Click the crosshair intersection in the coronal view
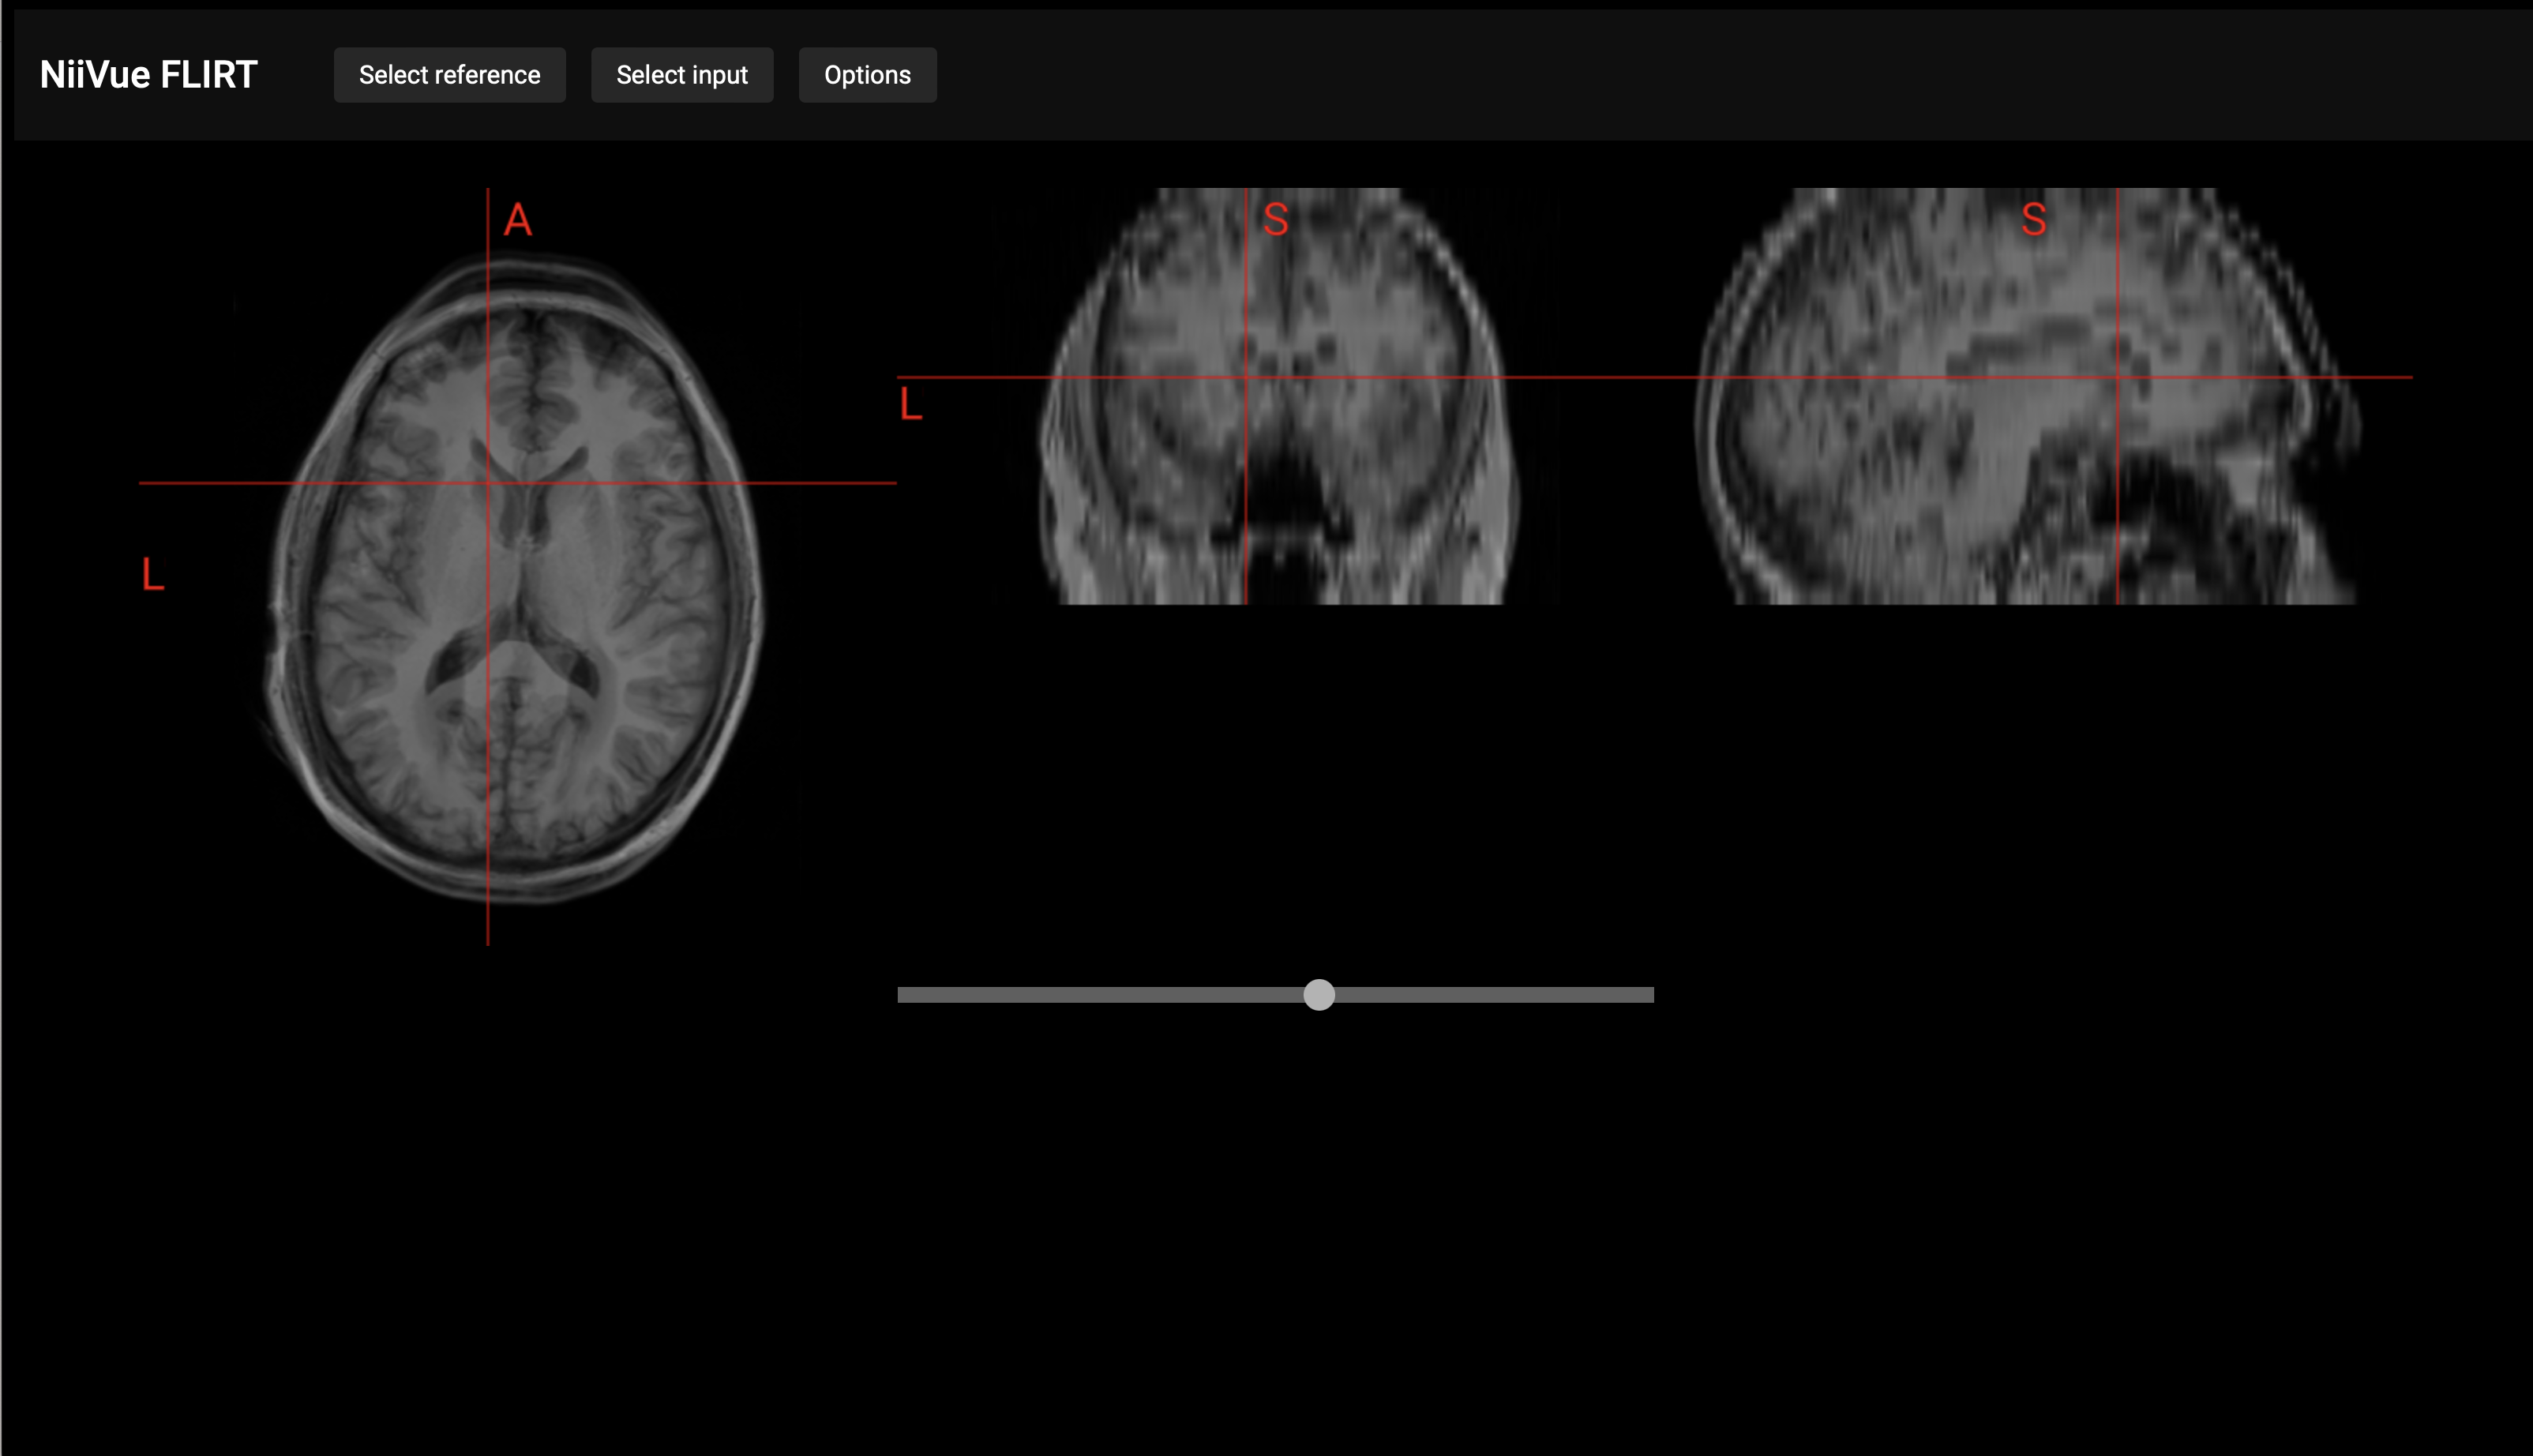This screenshot has width=2533, height=1456. coord(1245,377)
